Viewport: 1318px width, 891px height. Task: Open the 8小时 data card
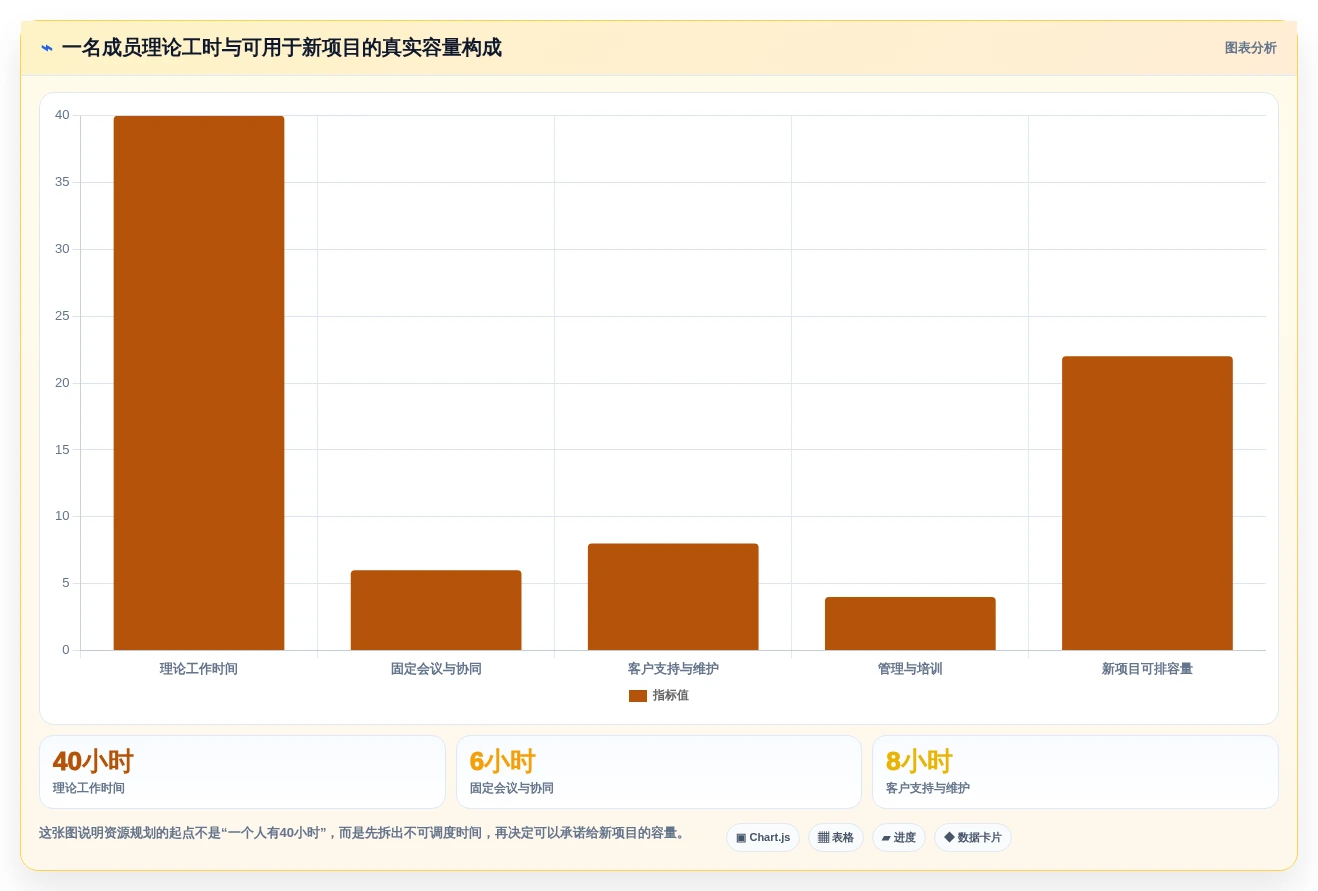[1075, 772]
